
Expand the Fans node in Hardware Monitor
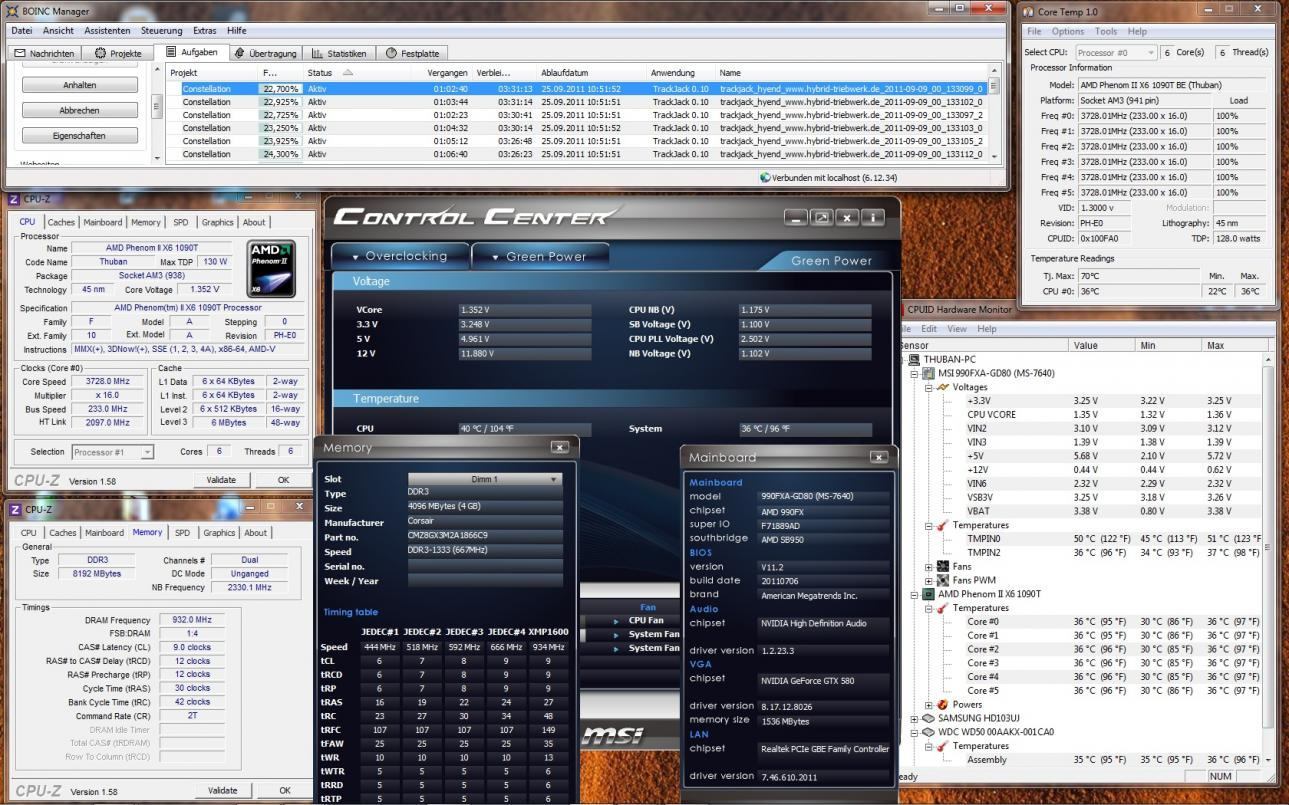pyautogui.click(x=928, y=567)
